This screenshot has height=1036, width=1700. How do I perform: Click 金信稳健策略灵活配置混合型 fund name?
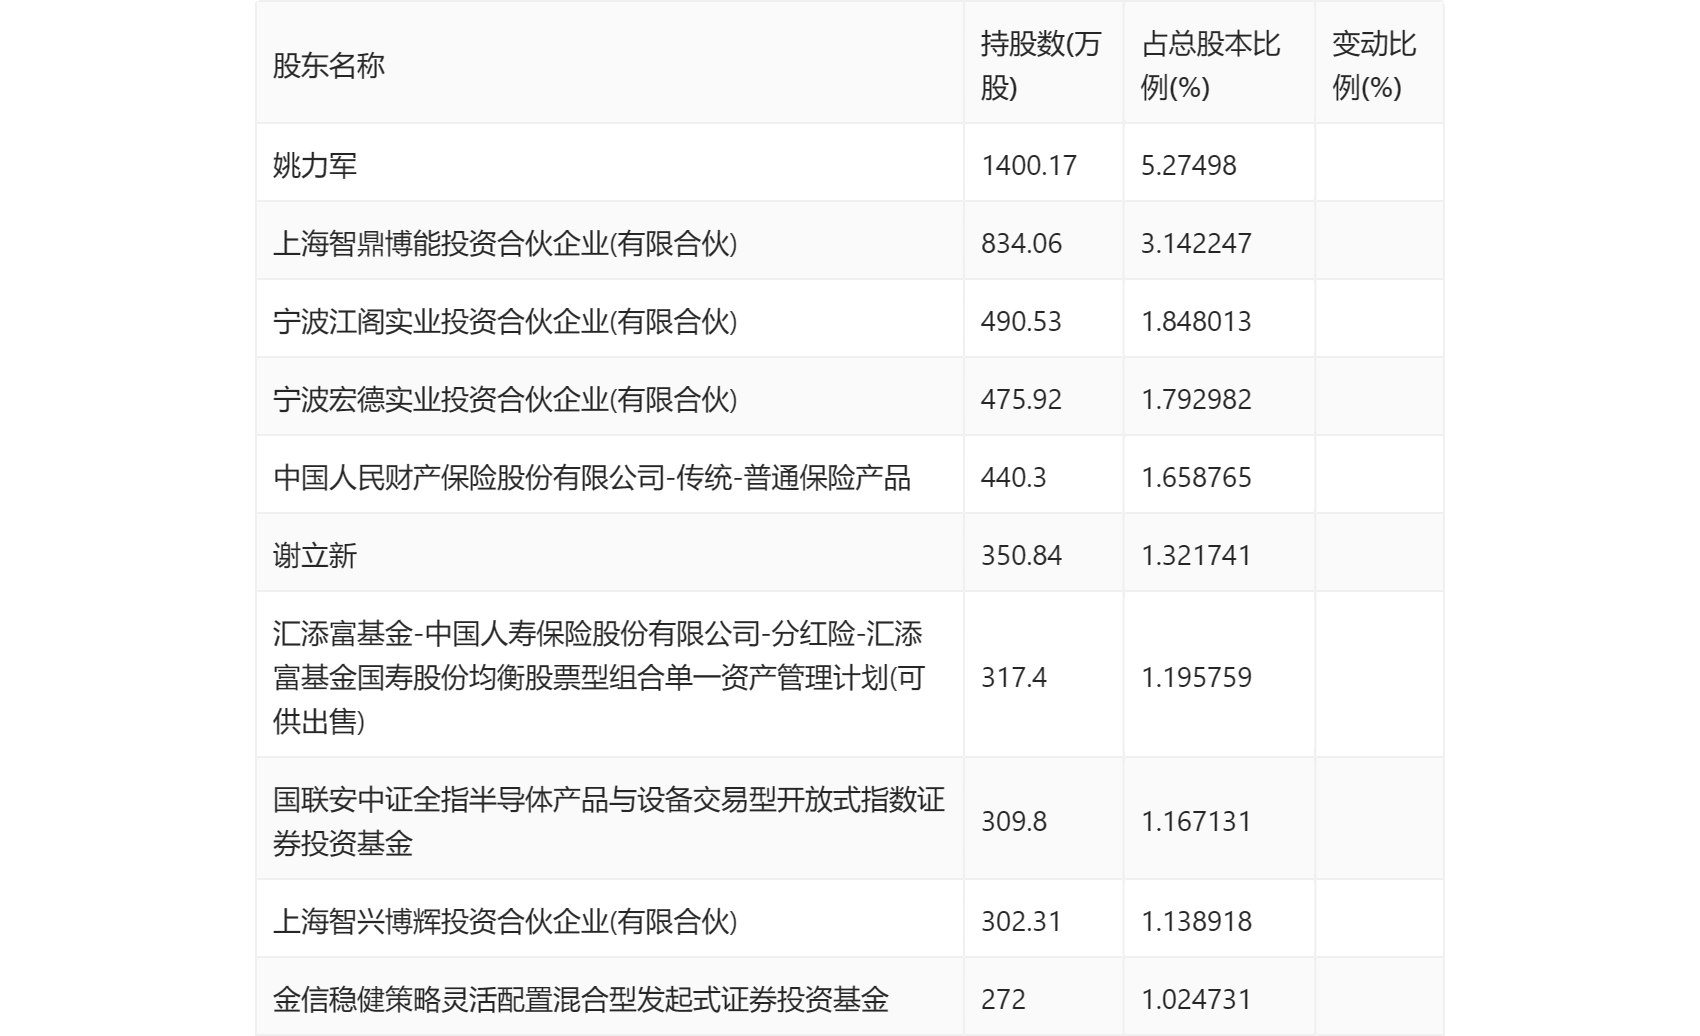581,999
